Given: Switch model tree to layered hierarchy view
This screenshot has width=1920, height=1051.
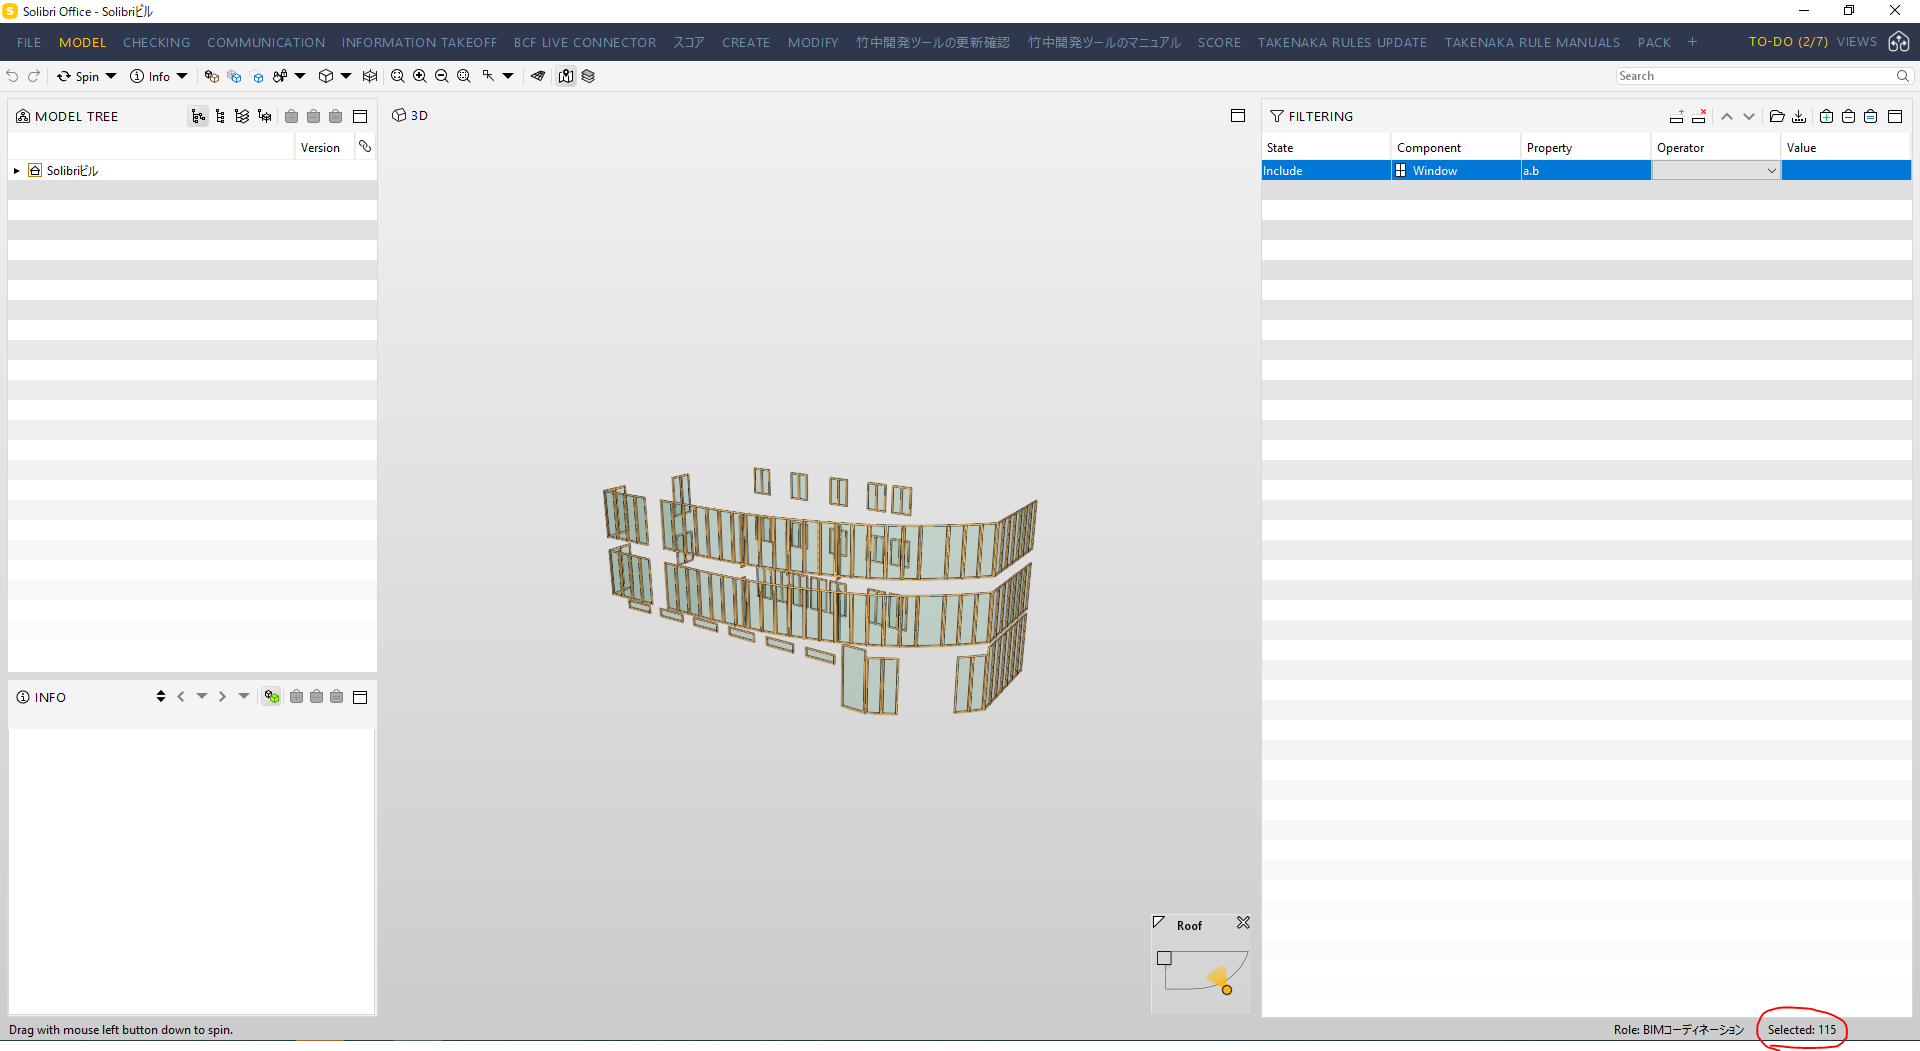Looking at the screenshot, I should click(x=242, y=117).
